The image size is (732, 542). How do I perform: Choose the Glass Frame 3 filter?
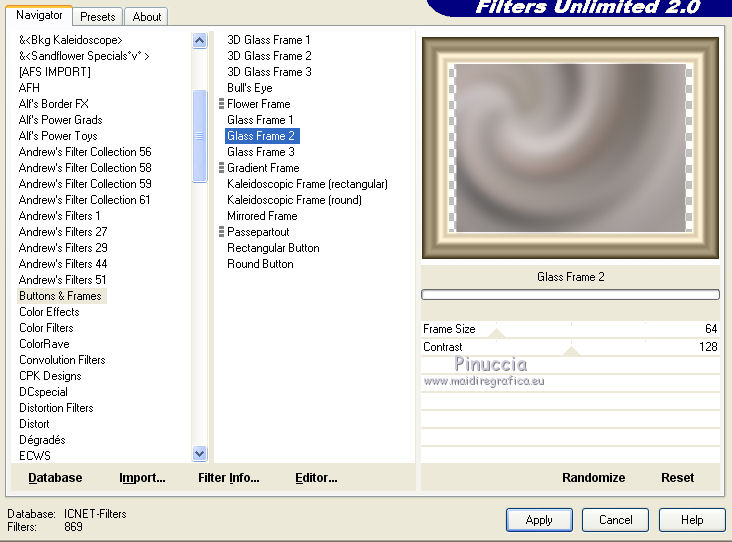[260, 152]
